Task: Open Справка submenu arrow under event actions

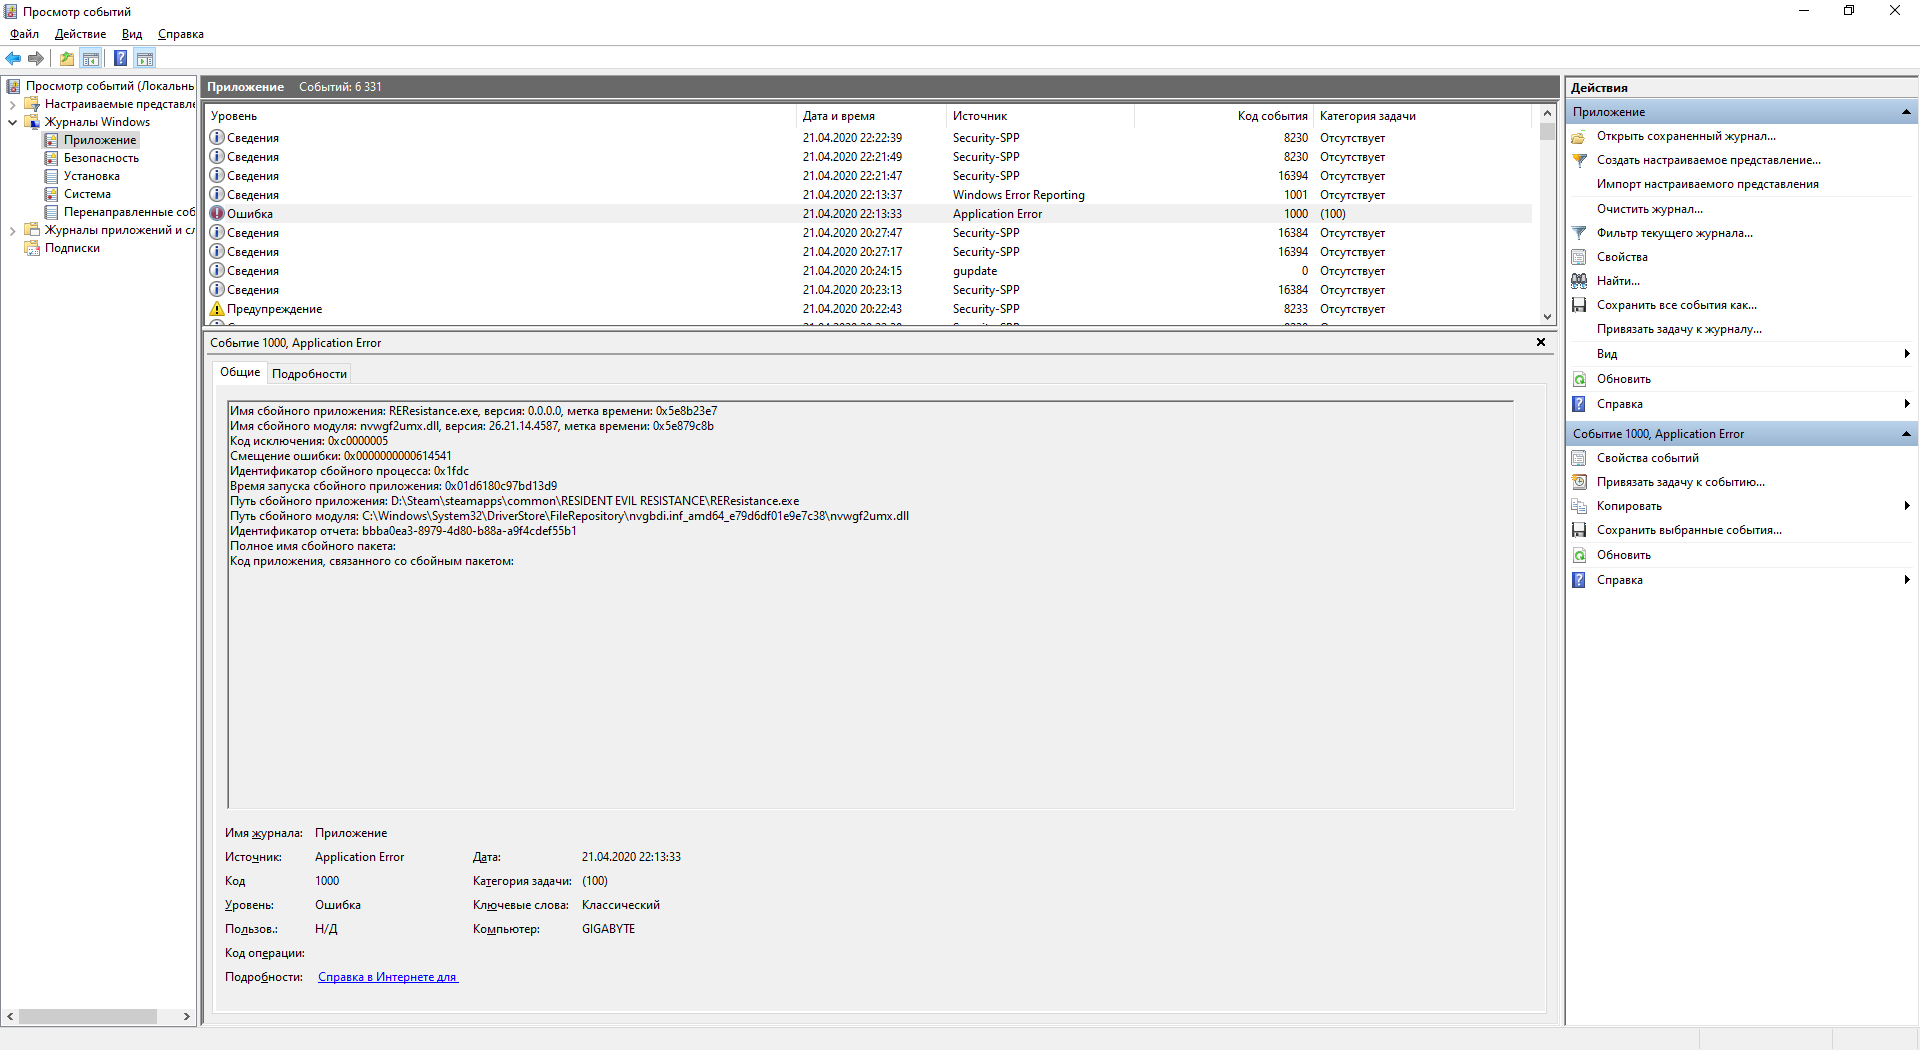Action: 1907,580
